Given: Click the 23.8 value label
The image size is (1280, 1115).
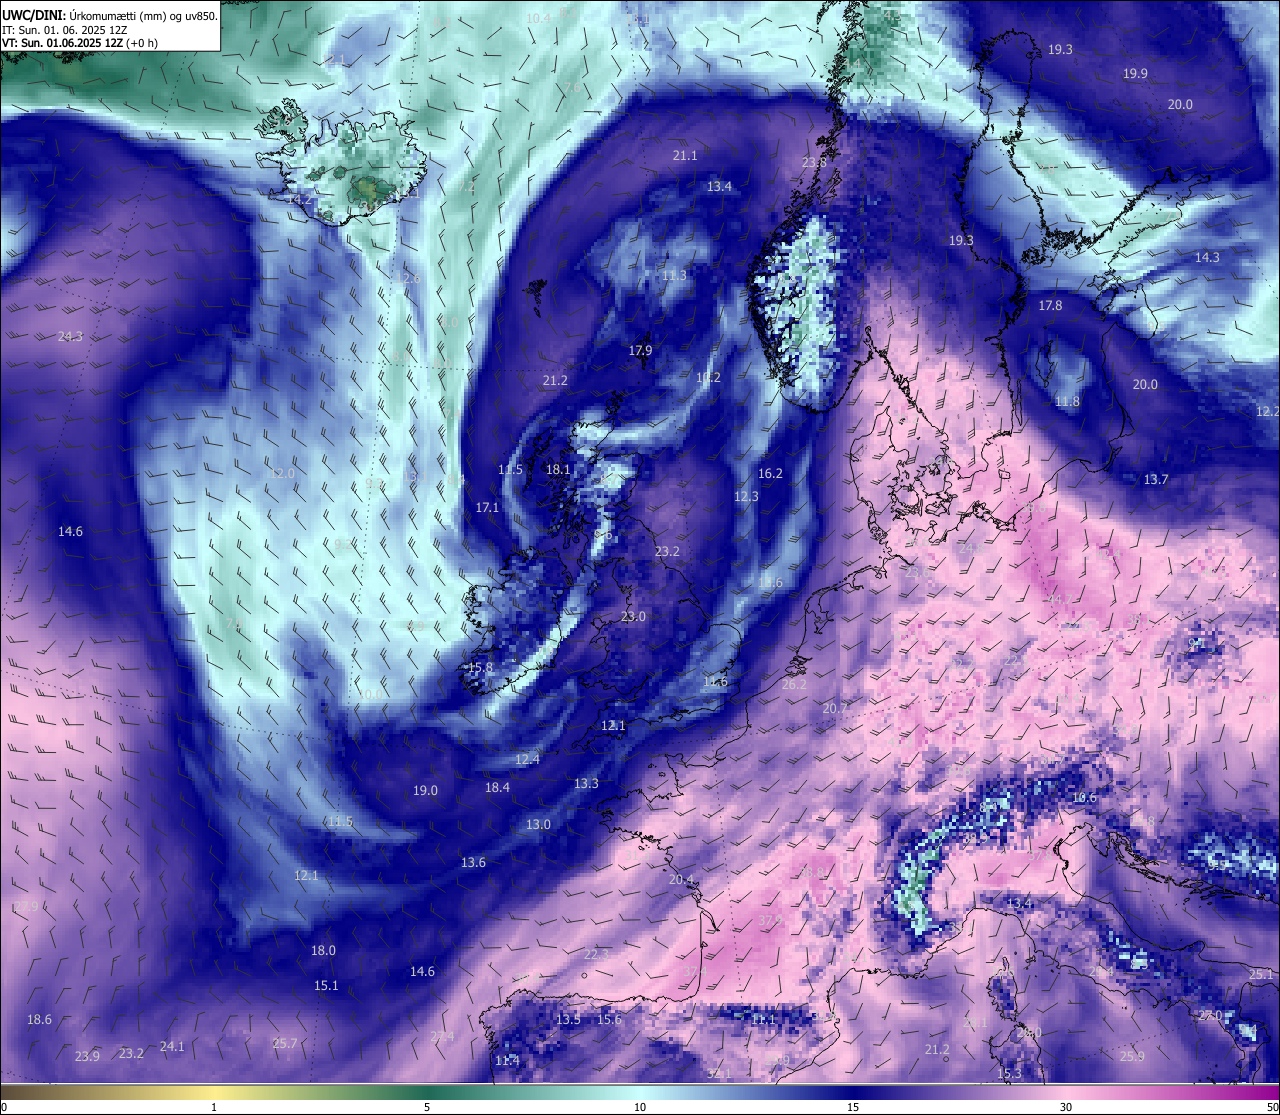Looking at the screenshot, I should pos(815,163).
